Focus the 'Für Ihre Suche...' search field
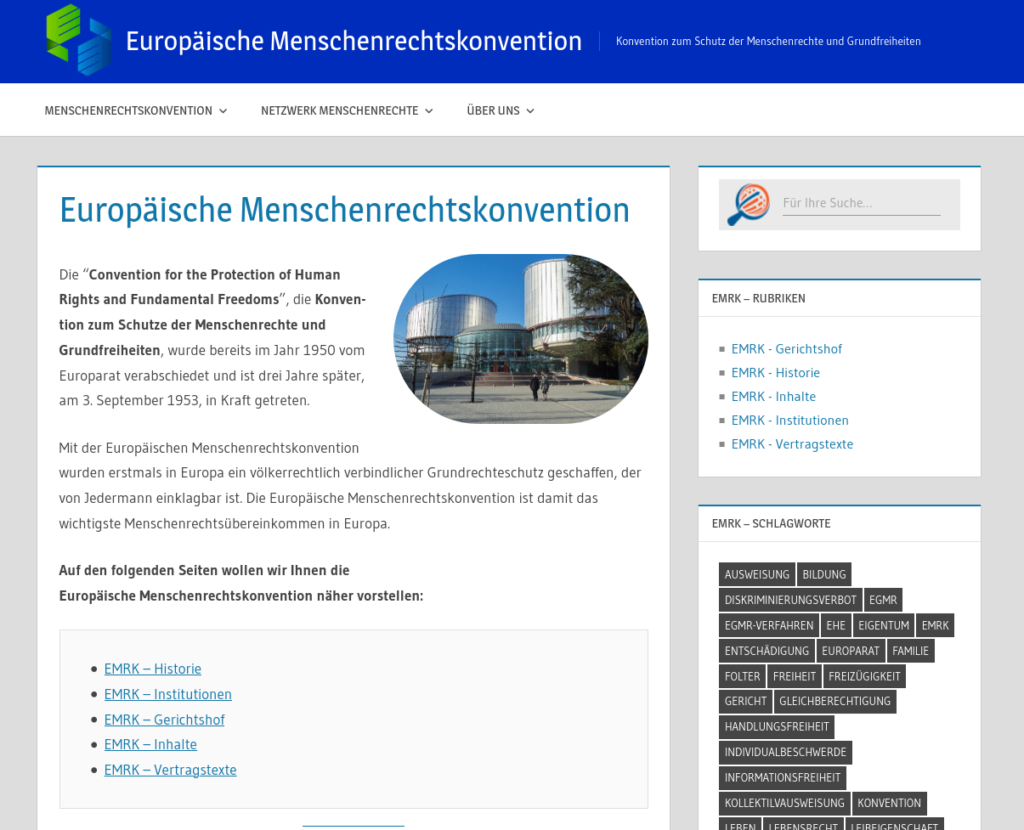Screen dimensions: 1024x830 point(860,203)
